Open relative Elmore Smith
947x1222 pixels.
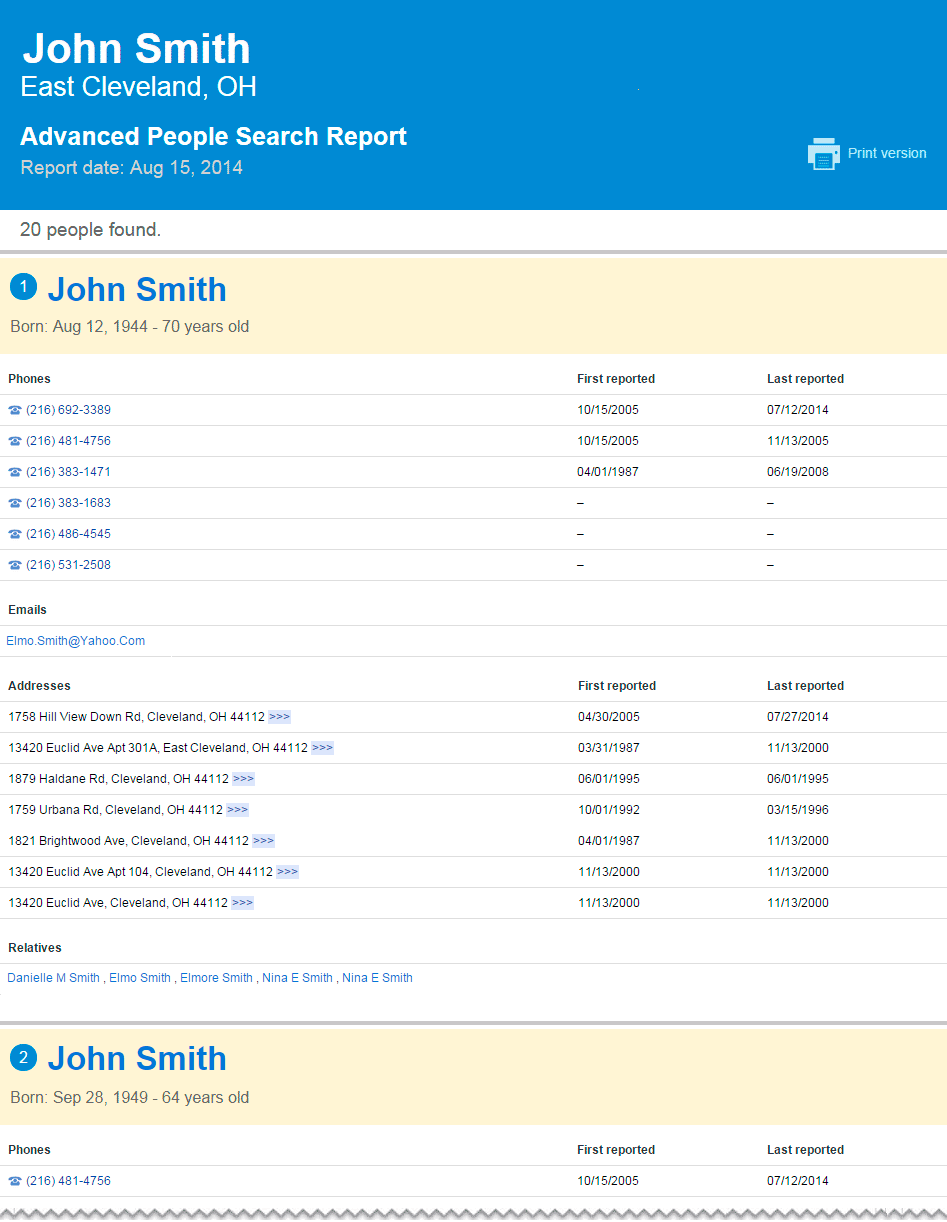tap(216, 978)
